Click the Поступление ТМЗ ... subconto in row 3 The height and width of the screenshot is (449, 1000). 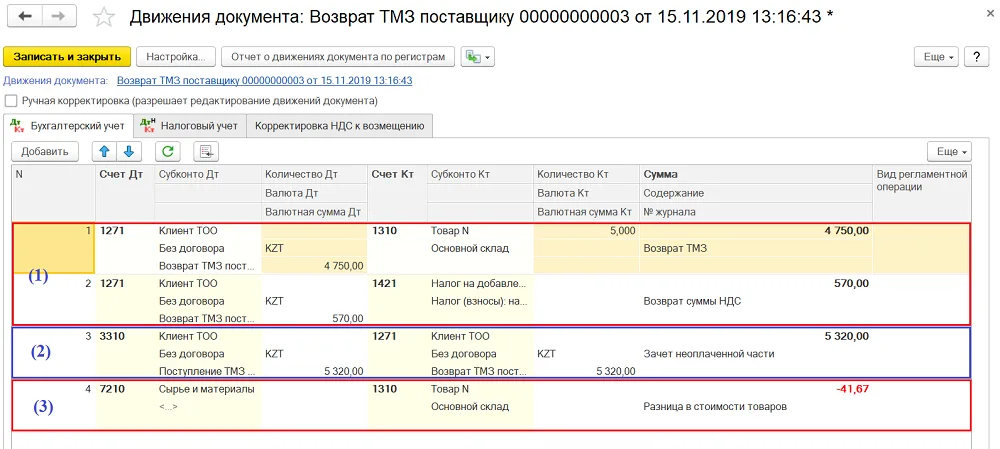(x=208, y=371)
